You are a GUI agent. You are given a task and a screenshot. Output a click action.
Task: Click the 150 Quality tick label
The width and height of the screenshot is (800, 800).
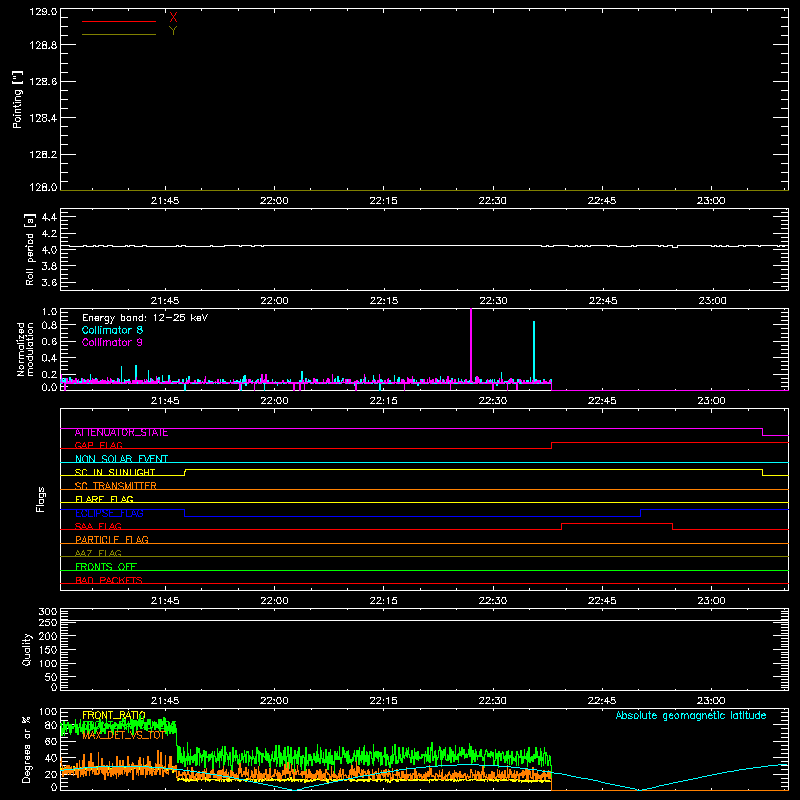[48, 650]
